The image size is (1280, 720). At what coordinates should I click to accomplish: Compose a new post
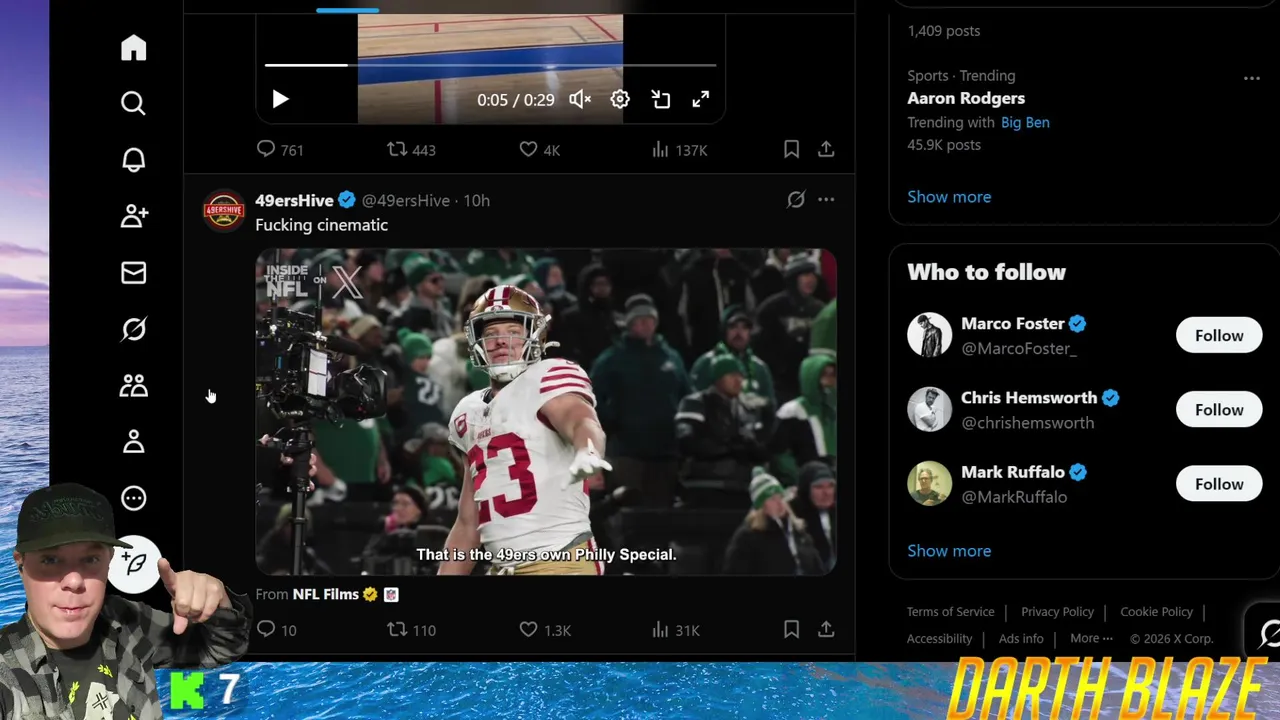coord(136,565)
